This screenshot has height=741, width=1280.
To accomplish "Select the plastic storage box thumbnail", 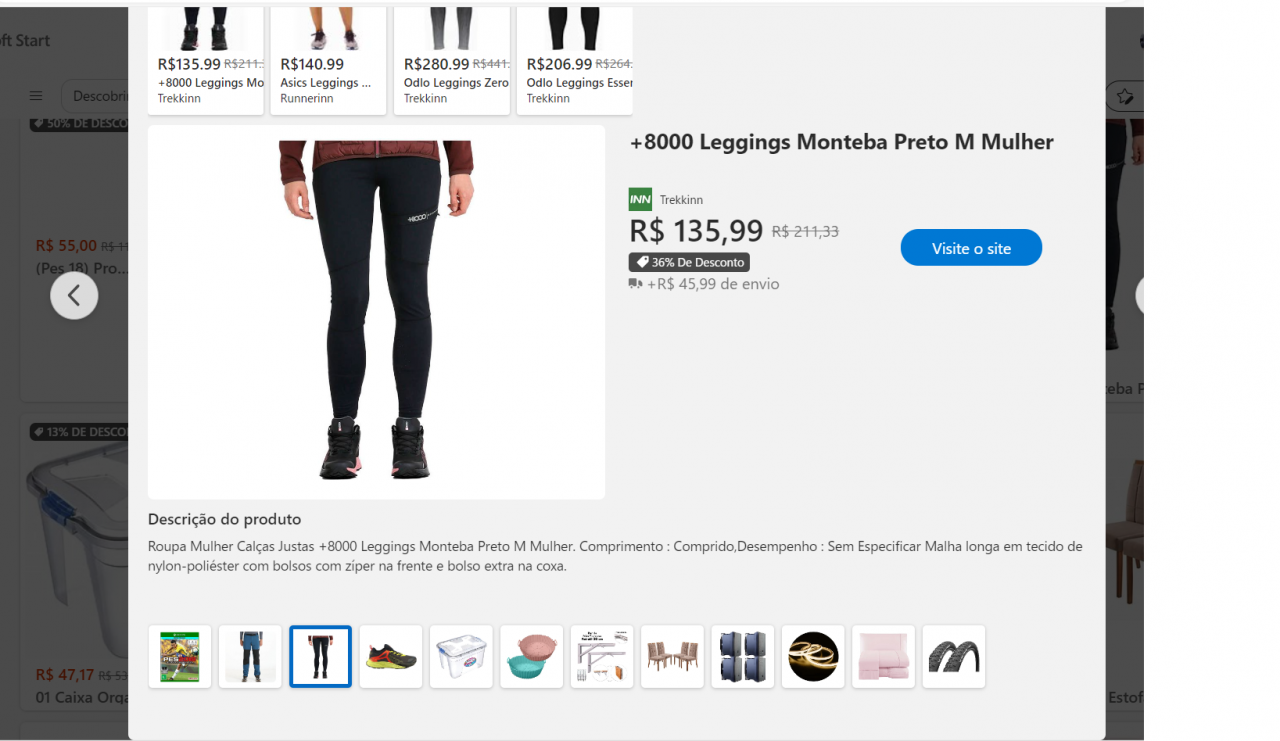I will point(461,657).
